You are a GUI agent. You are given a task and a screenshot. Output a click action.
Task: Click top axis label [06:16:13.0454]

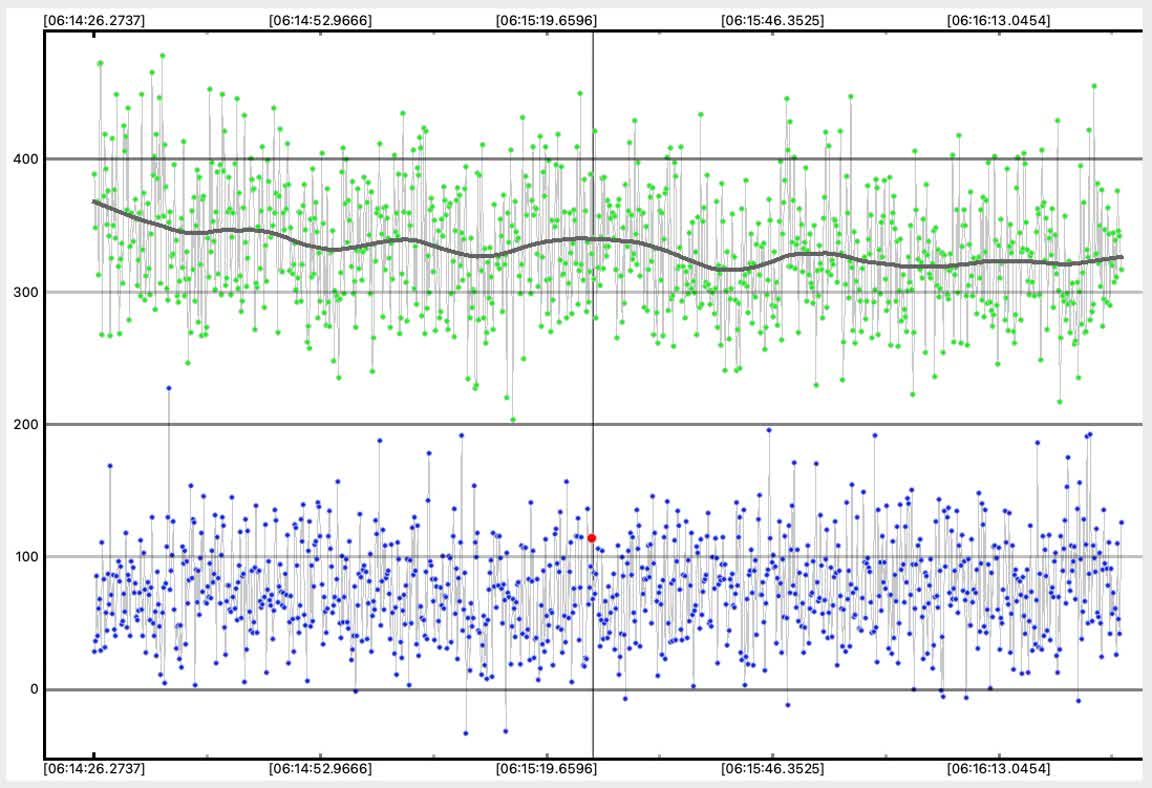999,21
